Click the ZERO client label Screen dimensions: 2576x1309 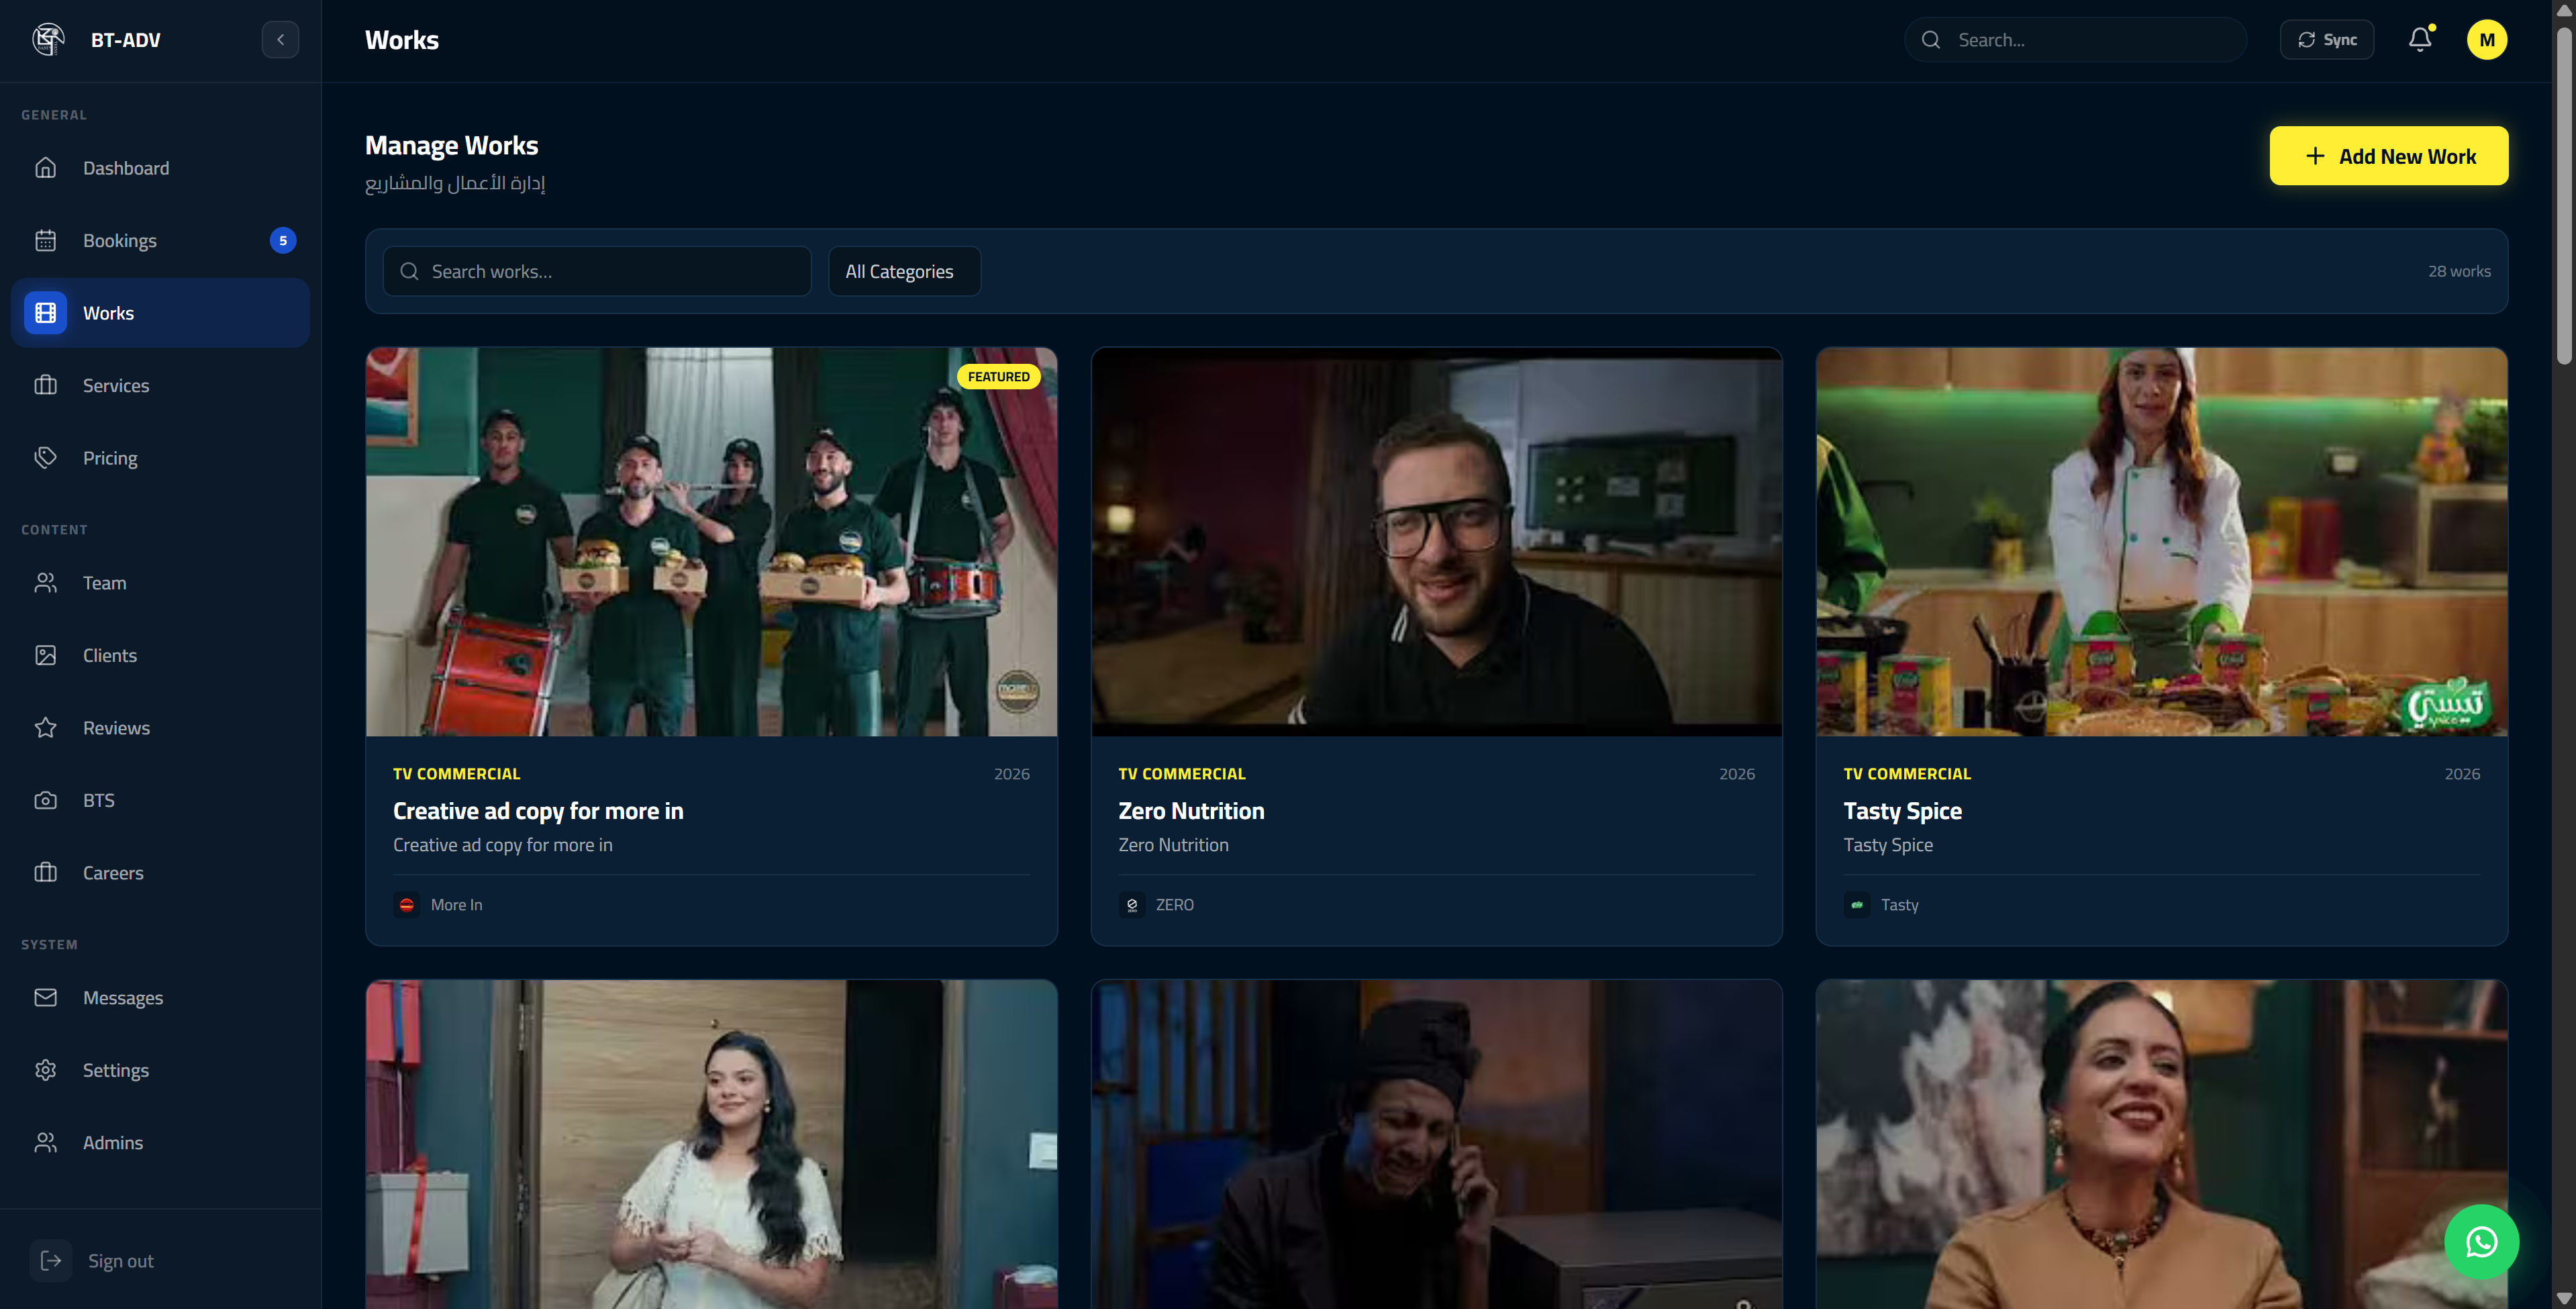click(1174, 905)
